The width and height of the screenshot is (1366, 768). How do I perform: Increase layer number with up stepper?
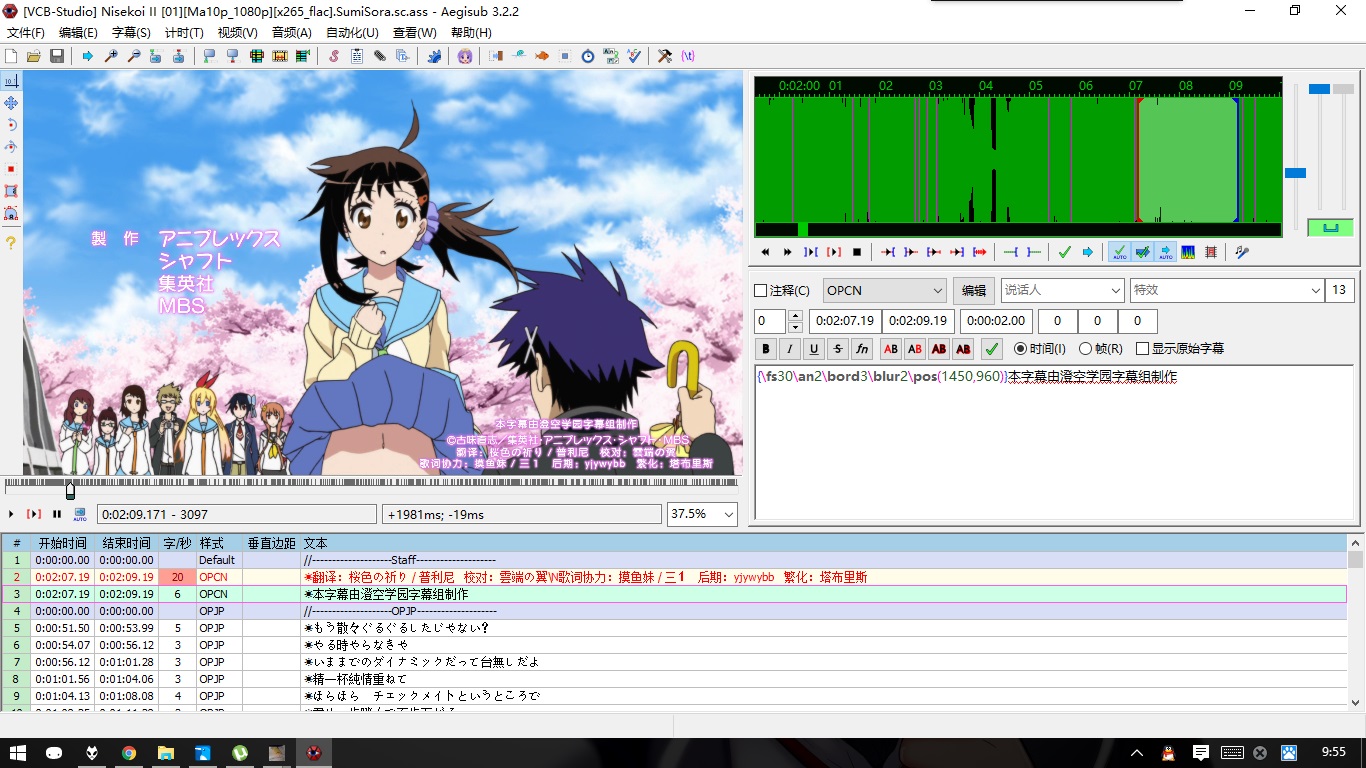tap(795, 316)
